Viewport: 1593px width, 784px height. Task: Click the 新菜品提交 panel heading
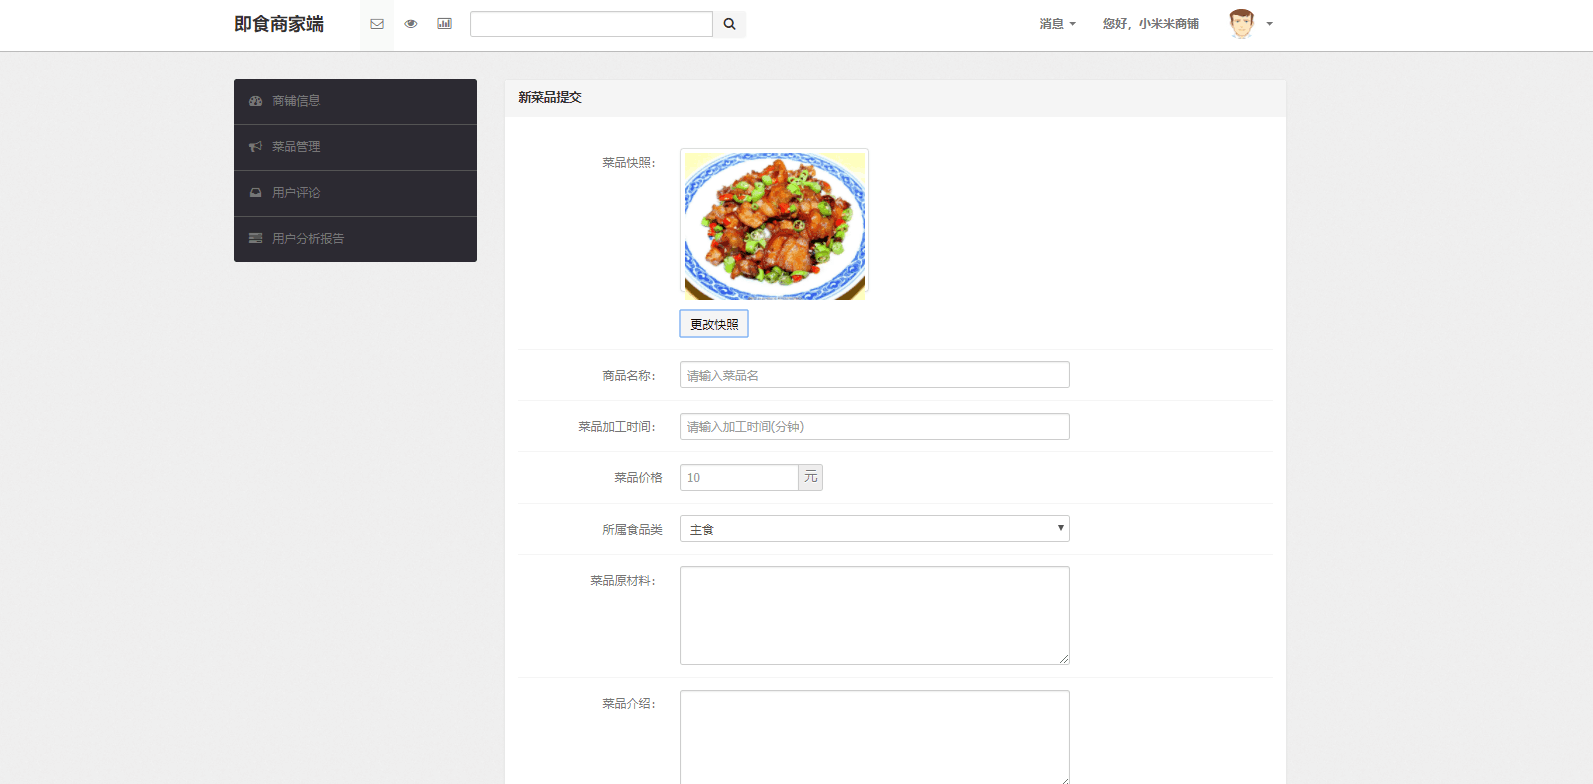[x=550, y=98]
